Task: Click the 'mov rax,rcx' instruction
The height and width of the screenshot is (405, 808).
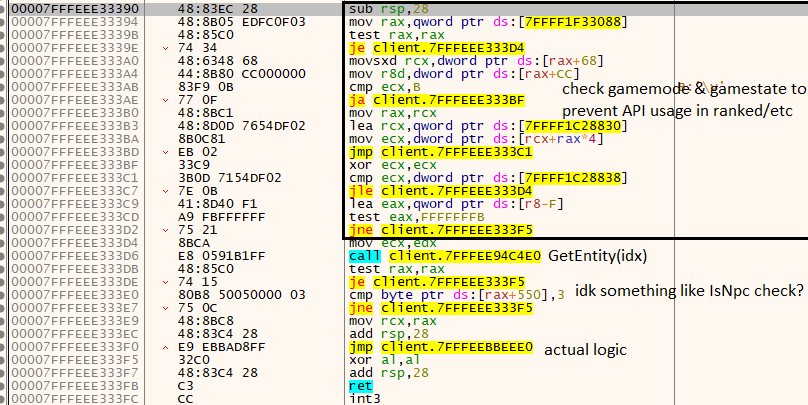Action: (393, 113)
